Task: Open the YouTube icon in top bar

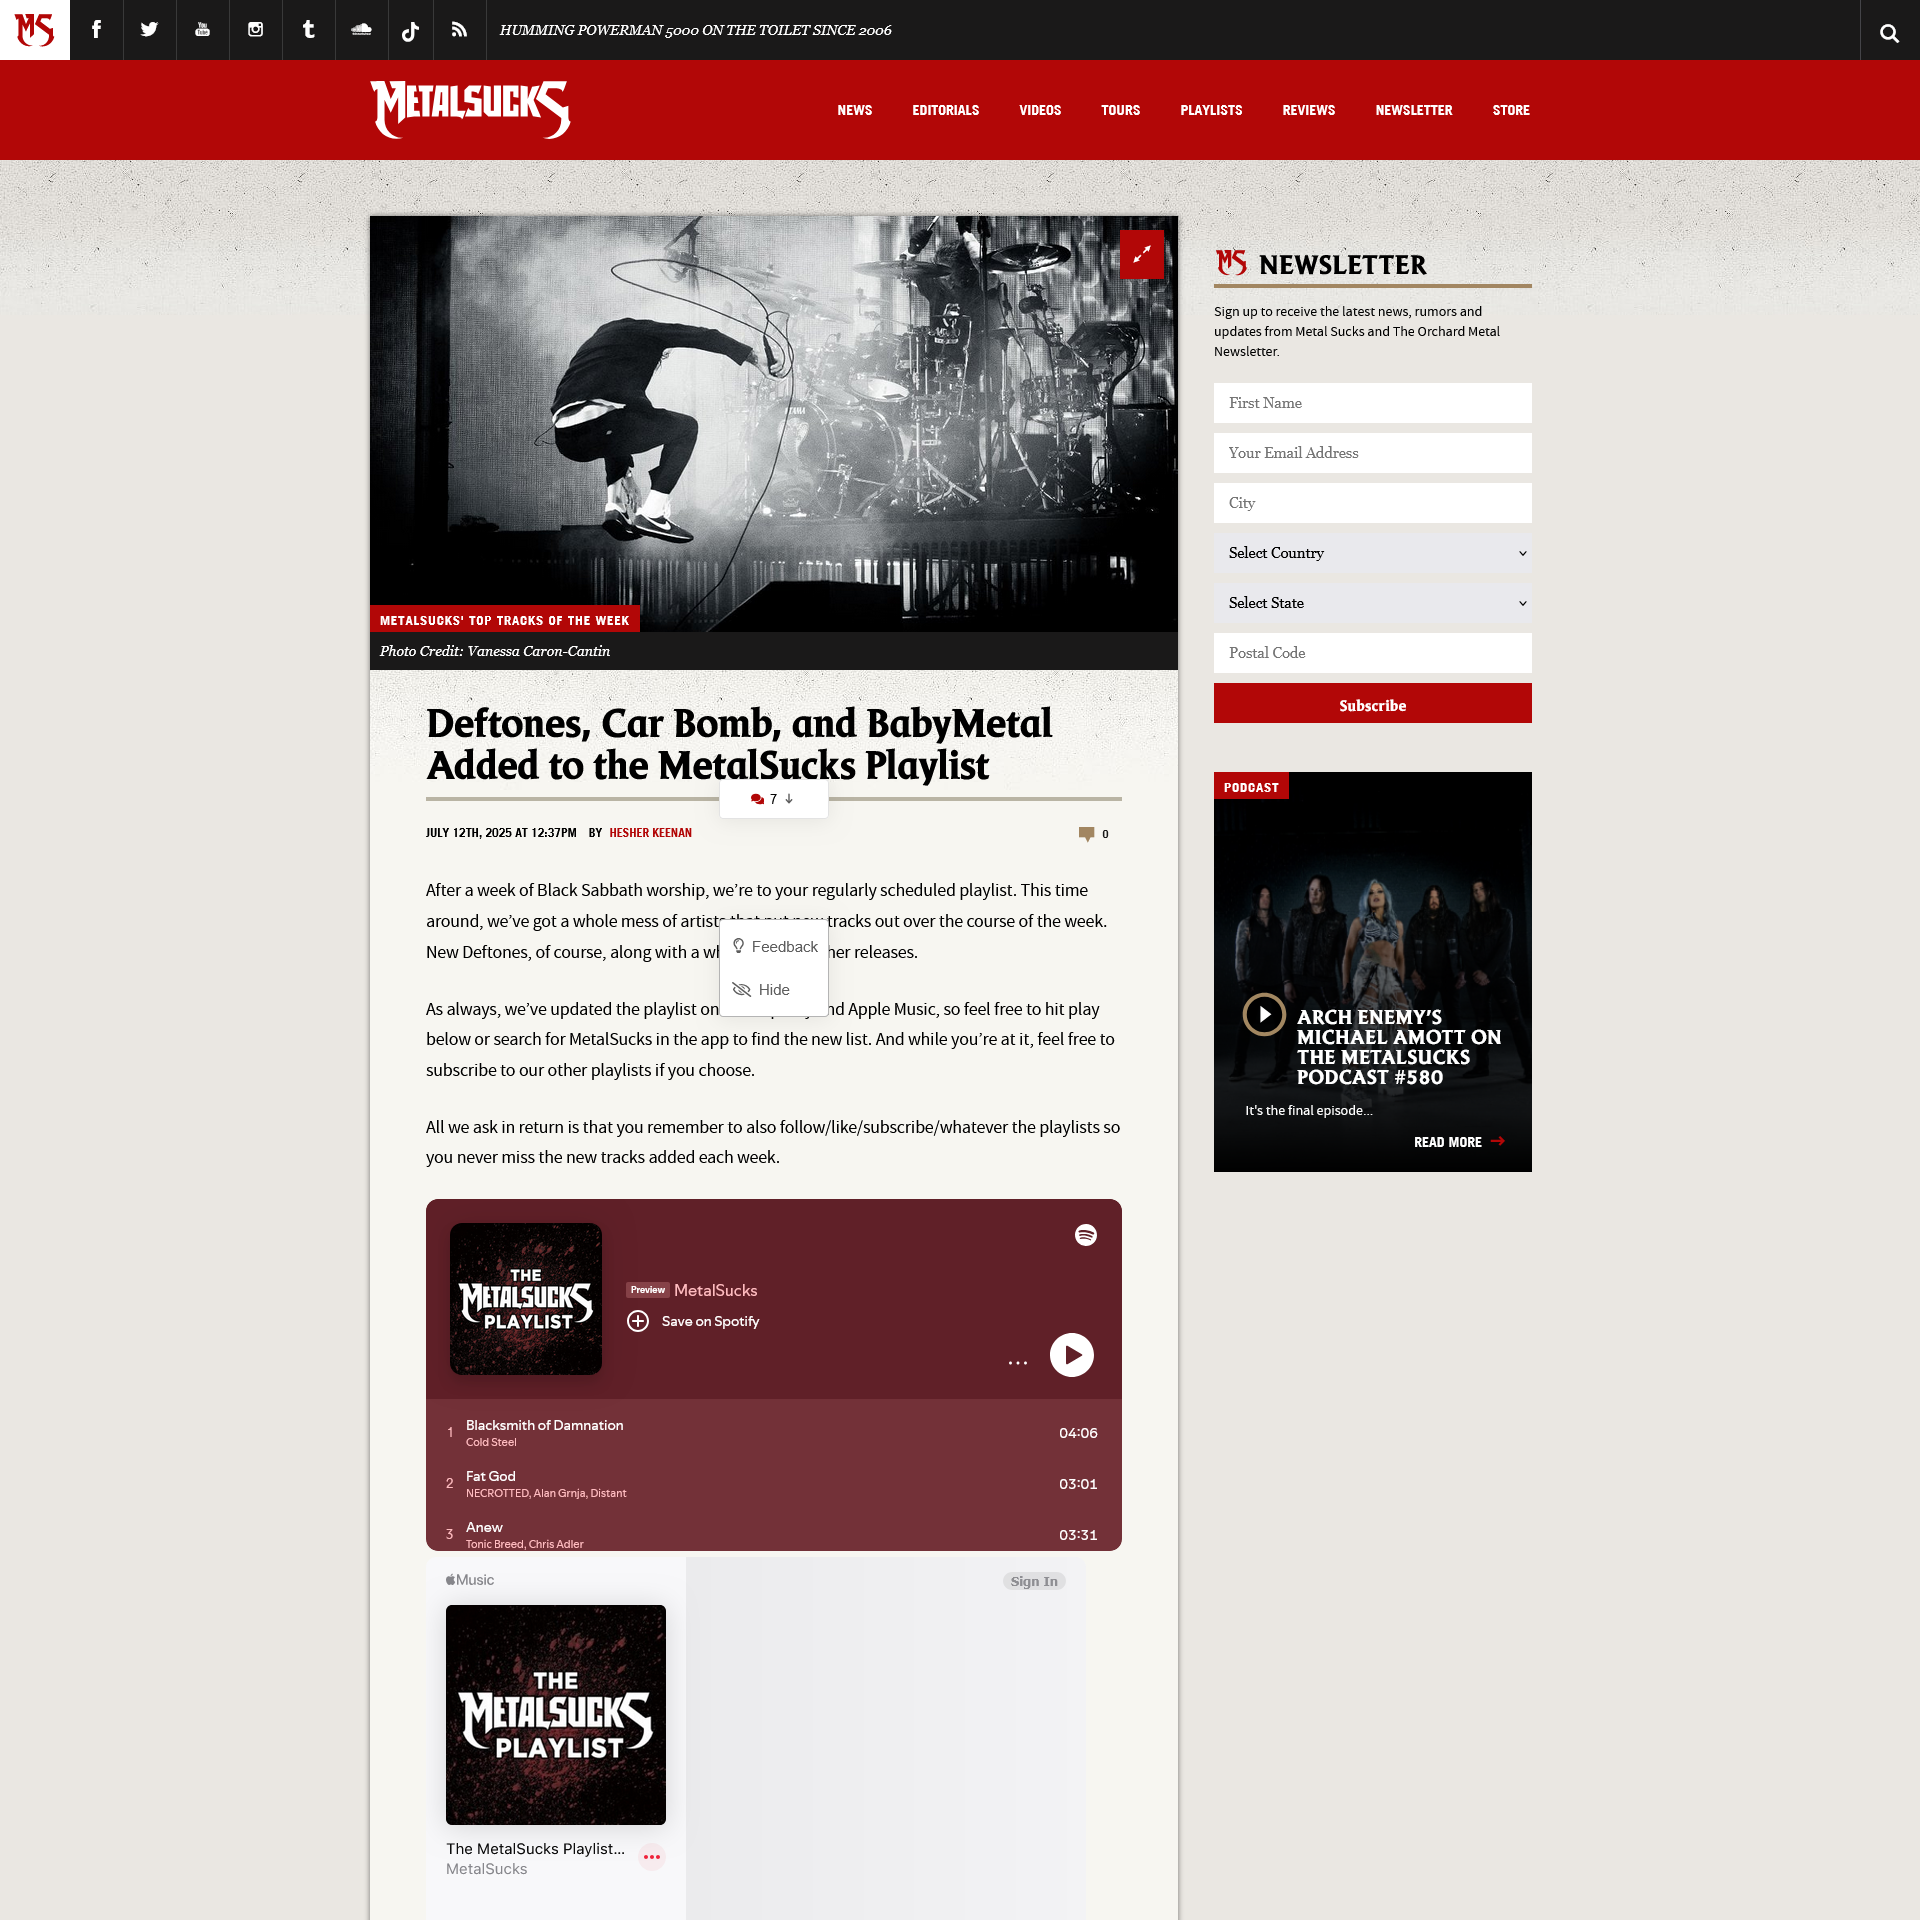Action: click(202, 30)
